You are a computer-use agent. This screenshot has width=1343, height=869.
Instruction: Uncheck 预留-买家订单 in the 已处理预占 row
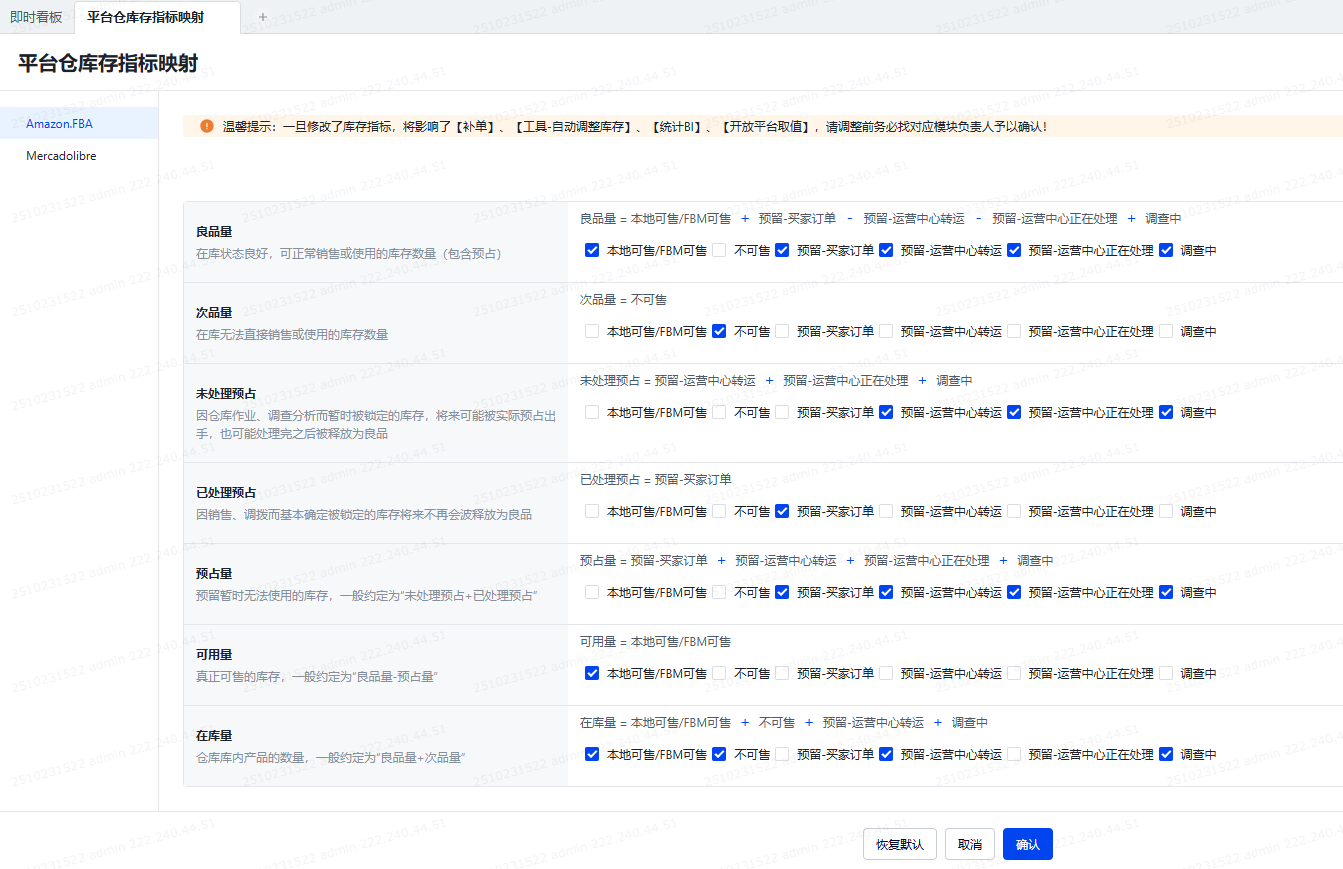(x=782, y=511)
